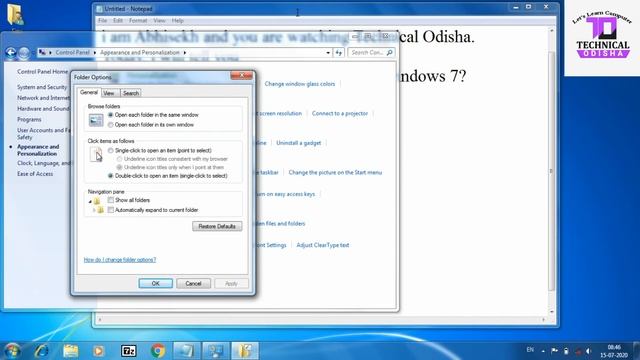Open Ease of Access category
Screen dimensions: 640x360
[x=35, y=174]
